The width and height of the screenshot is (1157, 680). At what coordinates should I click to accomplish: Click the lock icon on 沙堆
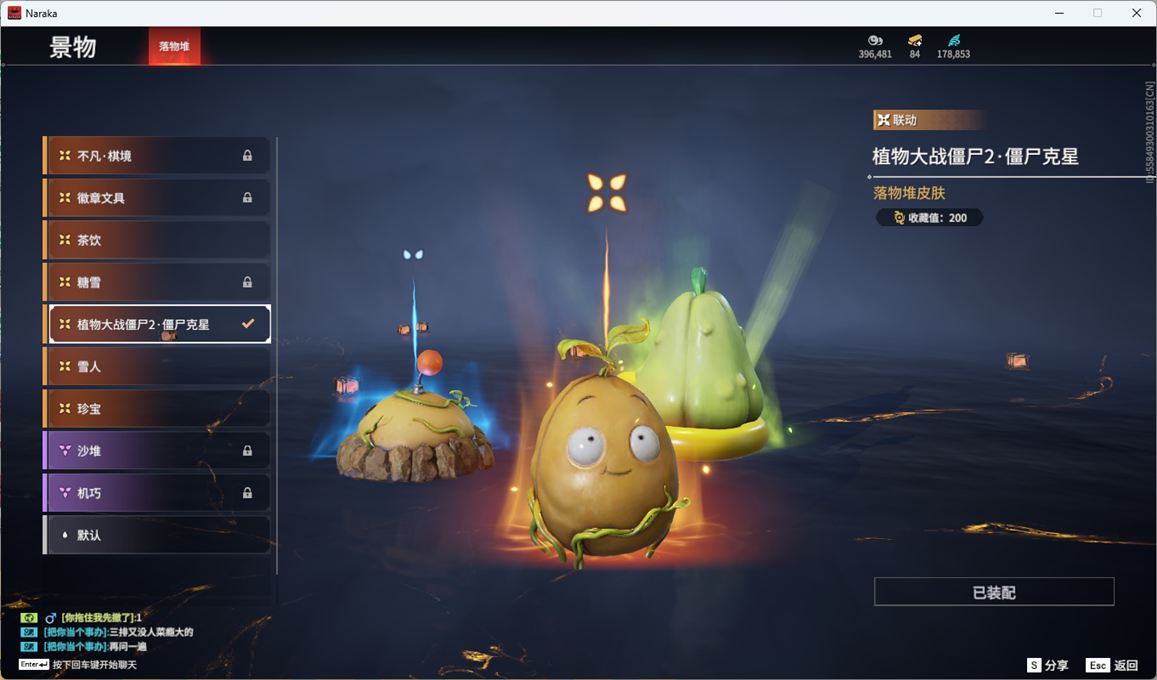(x=247, y=451)
